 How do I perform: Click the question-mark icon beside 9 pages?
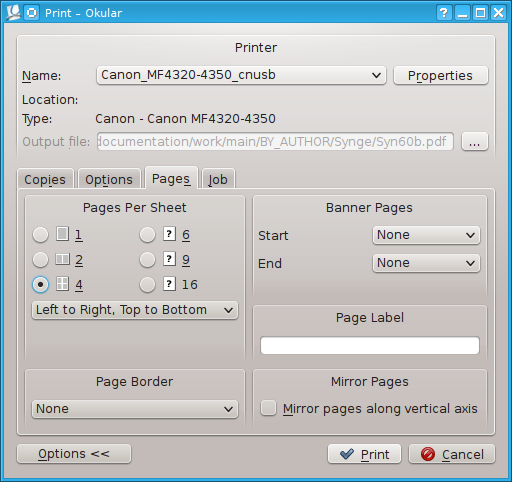tap(169, 259)
